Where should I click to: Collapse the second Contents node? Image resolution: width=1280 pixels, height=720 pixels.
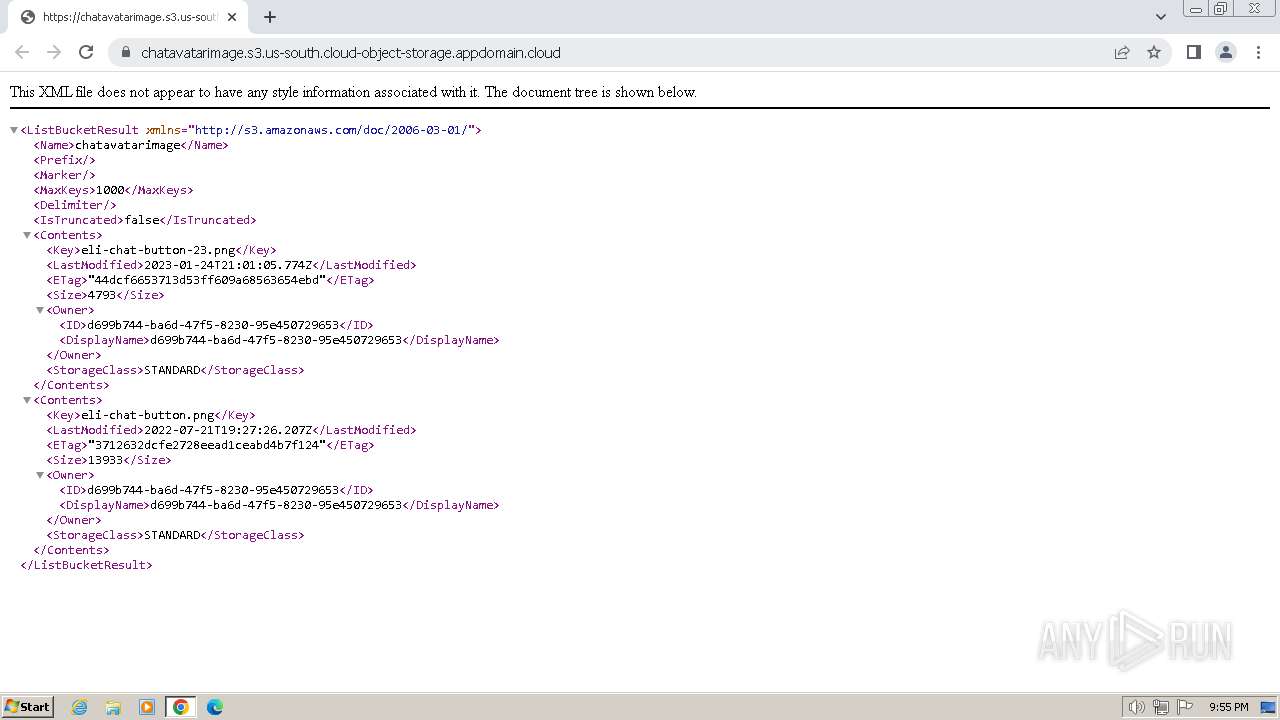pyautogui.click(x=27, y=400)
